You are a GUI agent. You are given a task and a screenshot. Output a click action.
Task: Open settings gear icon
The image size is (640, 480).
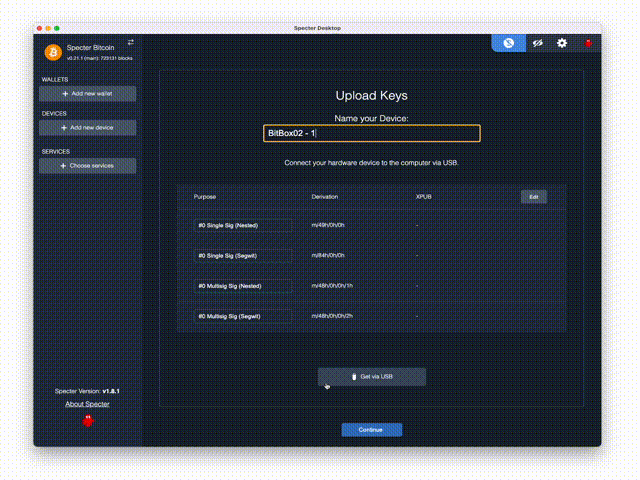tap(562, 43)
